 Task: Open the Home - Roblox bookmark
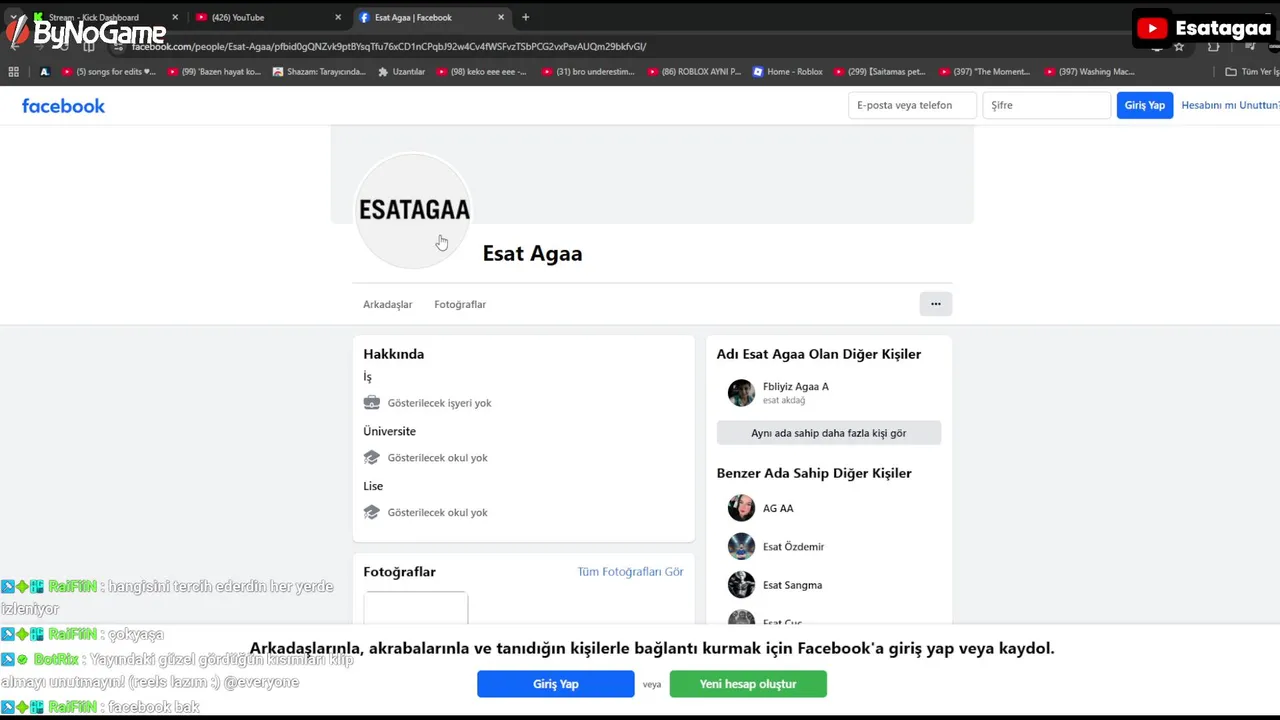(x=787, y=72)
